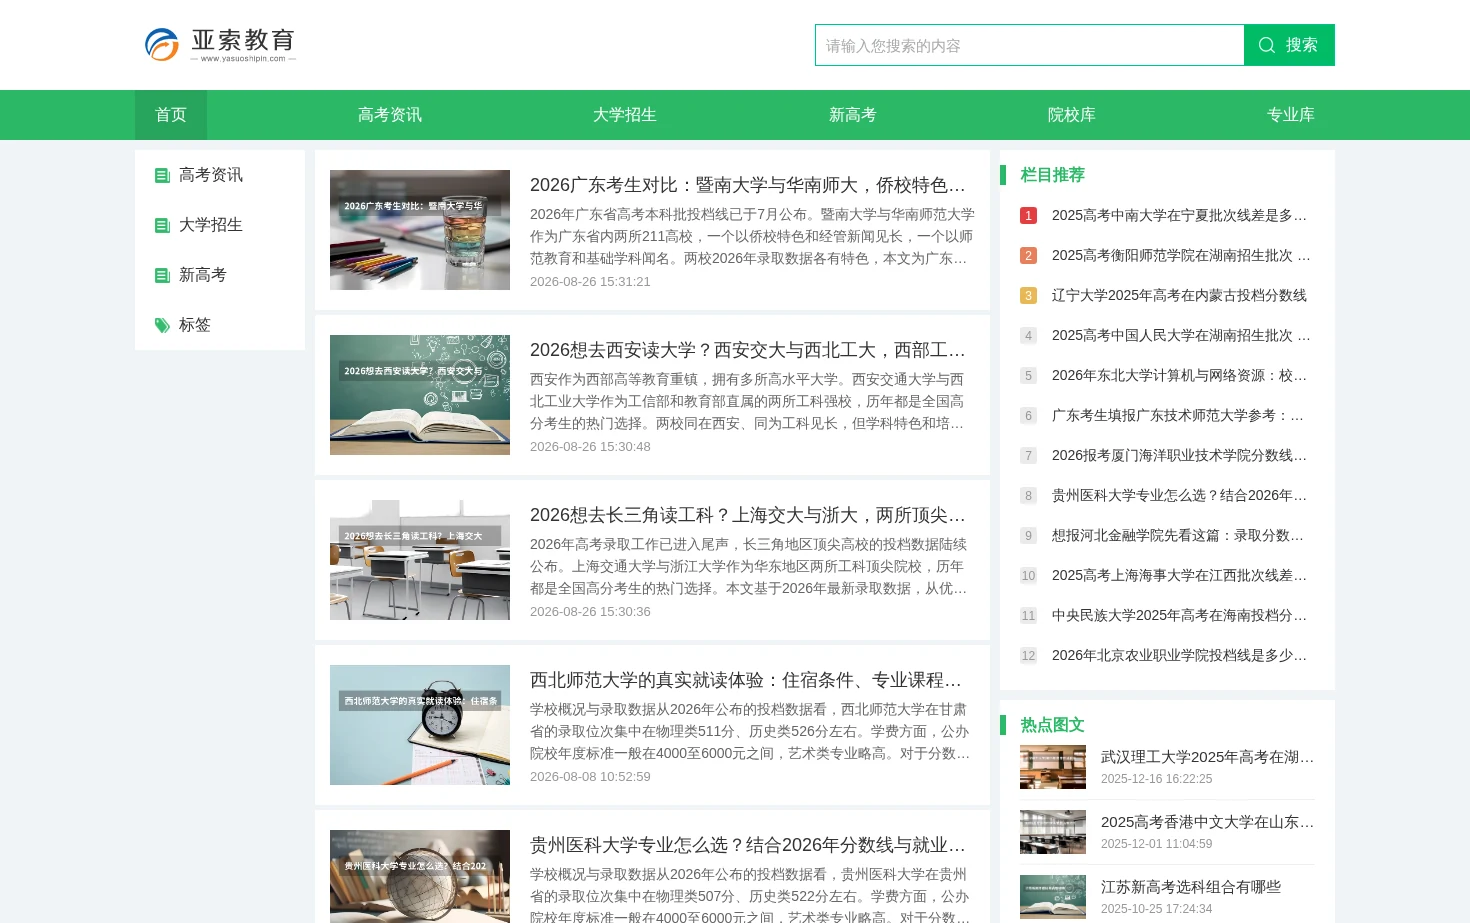
Task: Click thumbnail beside 武汉理工大学 hot article
Action: pyautogui.click(x=1053, y=767)
